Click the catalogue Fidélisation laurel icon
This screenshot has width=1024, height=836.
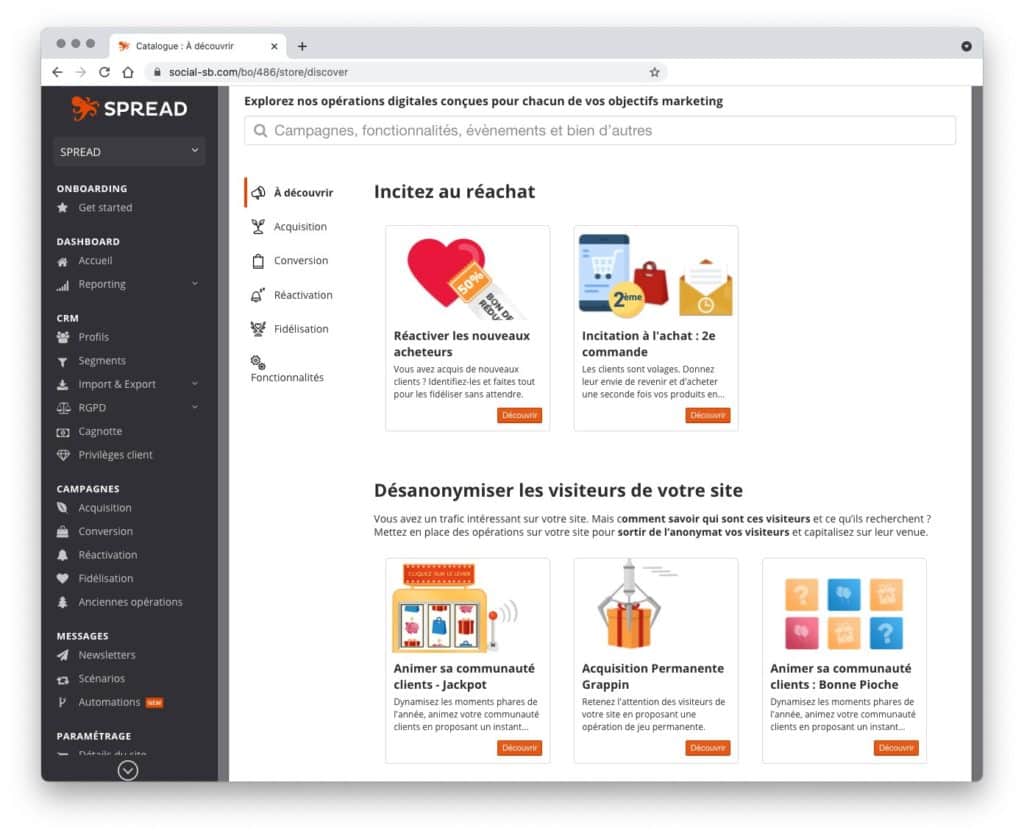pos(259,329)
